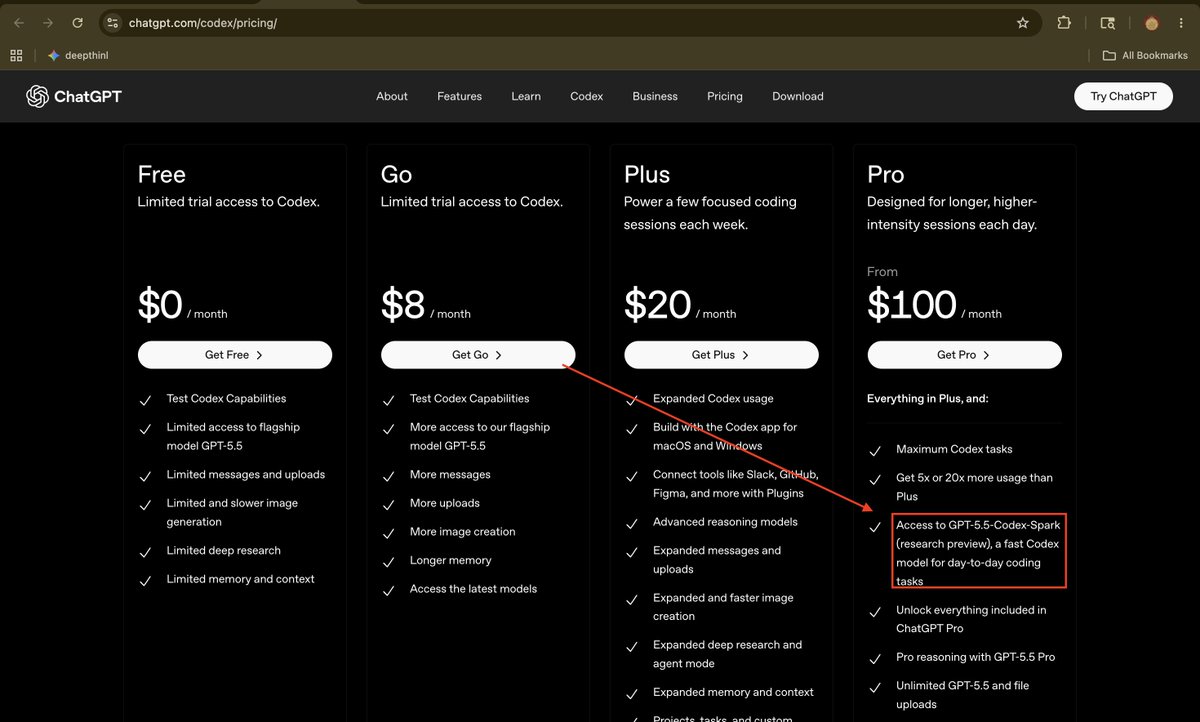Open the apps grid in bookmarks bar

16,55
